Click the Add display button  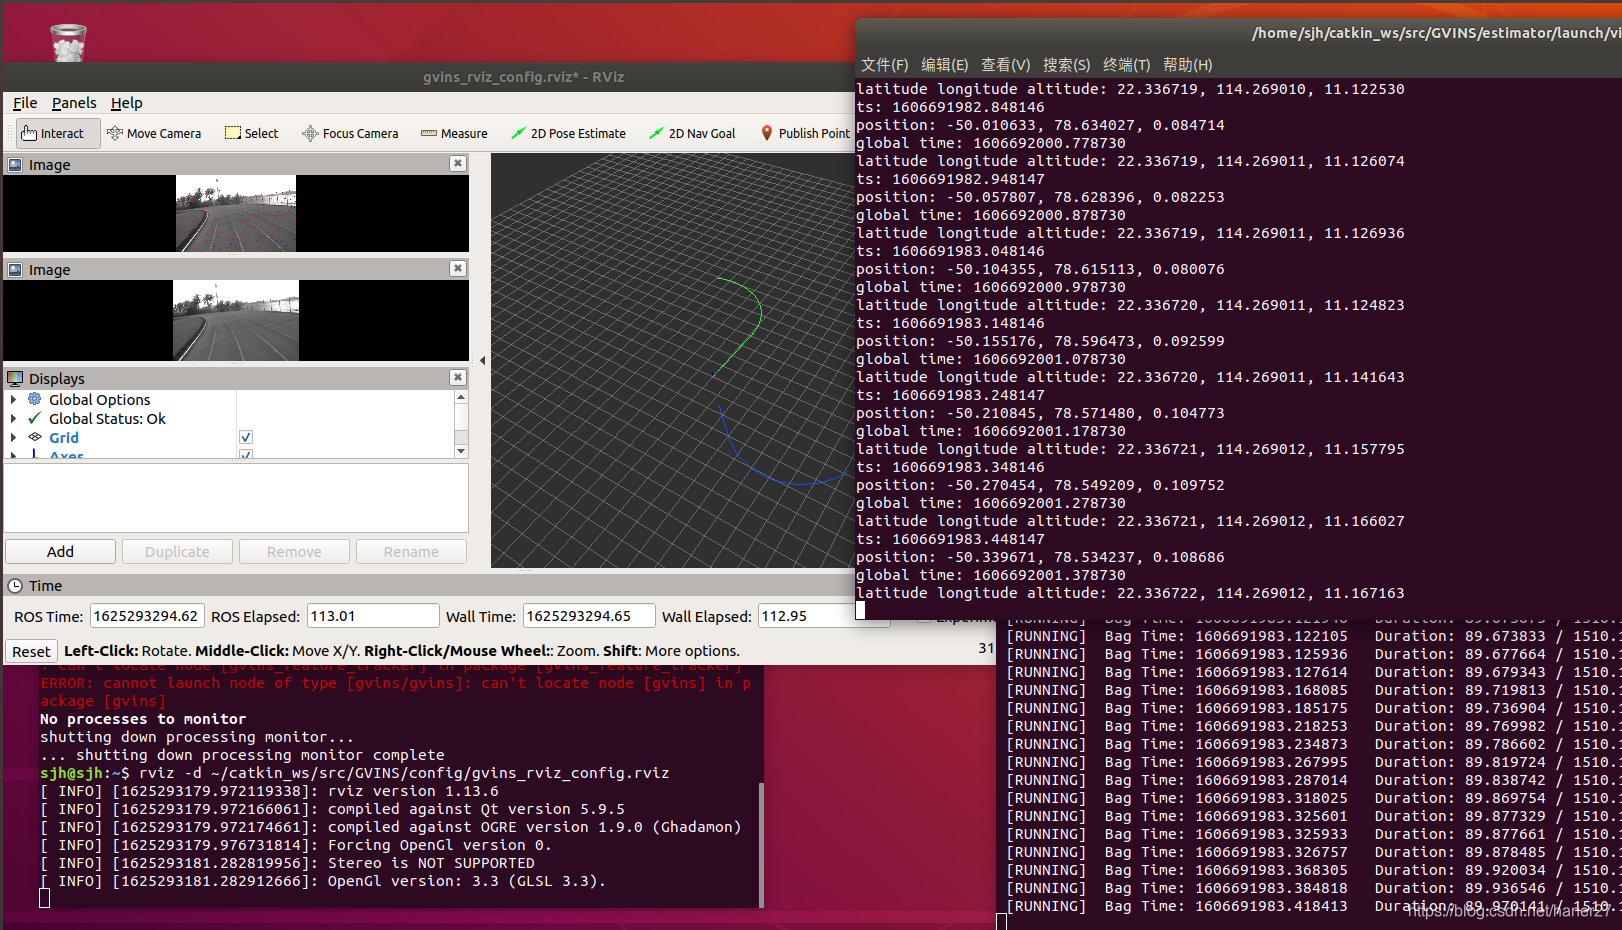click(x=60, y=552)
